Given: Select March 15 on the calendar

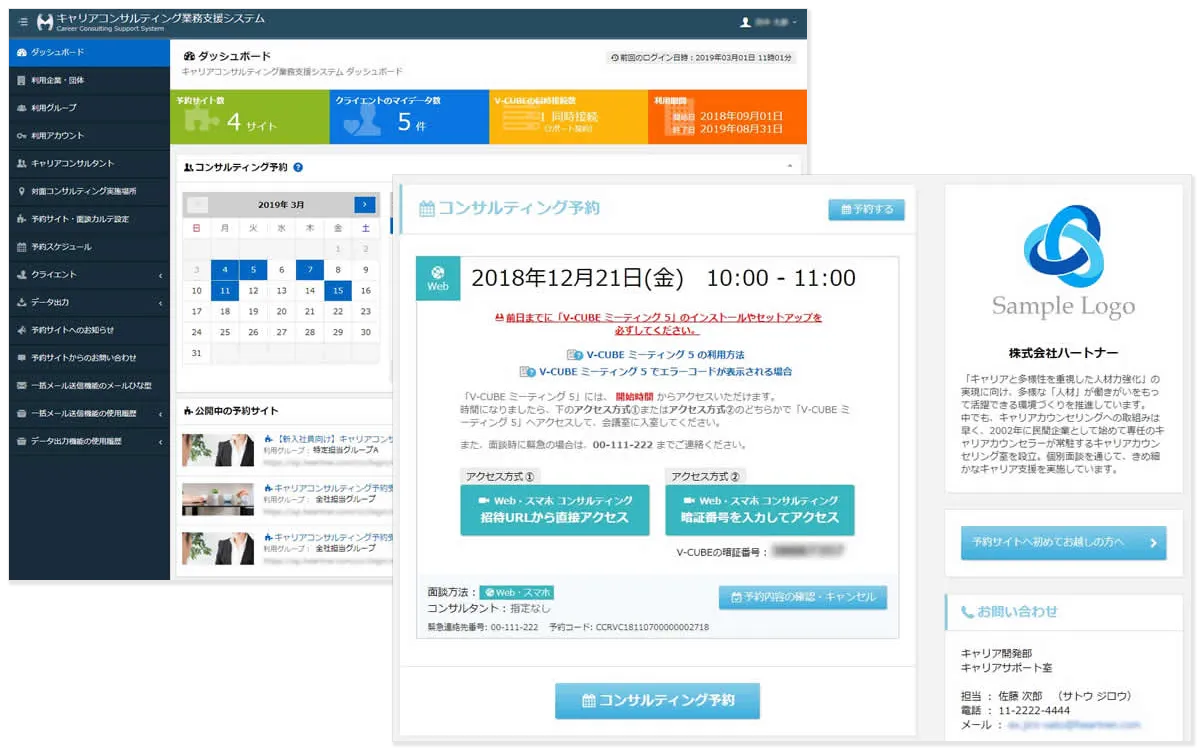Looking at the screenshot, I should tap(338, 291).
